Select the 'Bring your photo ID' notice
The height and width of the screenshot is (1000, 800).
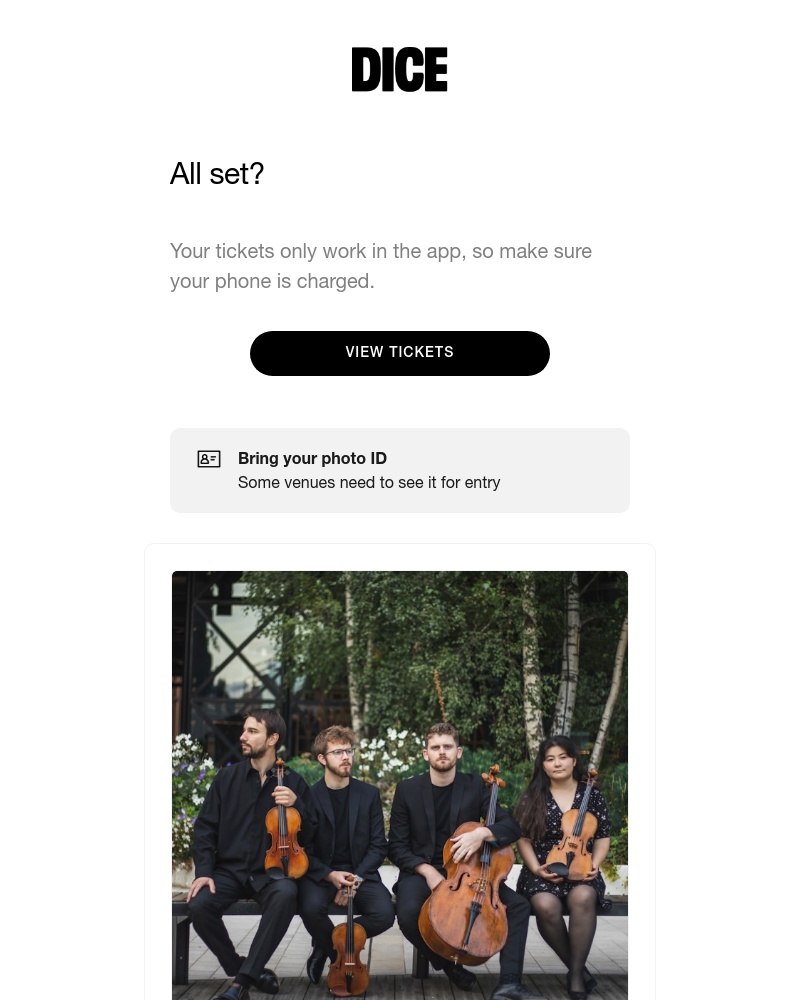point(312,459)
